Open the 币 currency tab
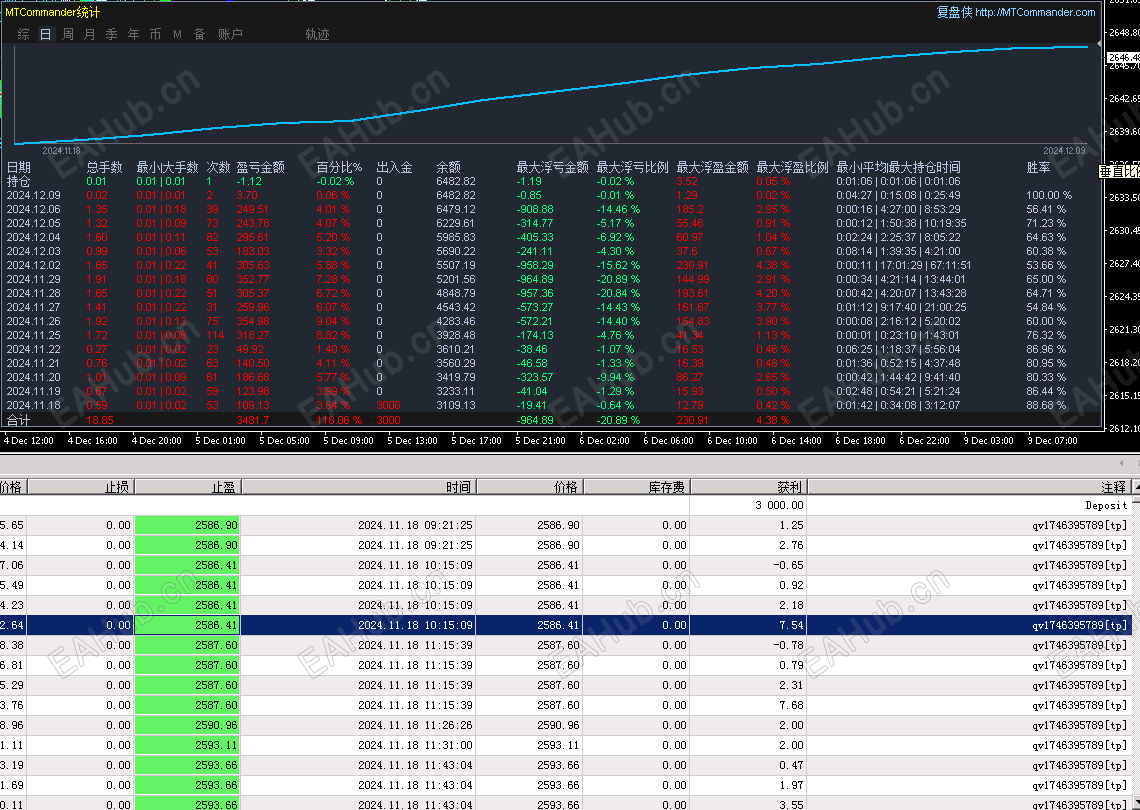1140x810 pixels. tap(155, 34)
